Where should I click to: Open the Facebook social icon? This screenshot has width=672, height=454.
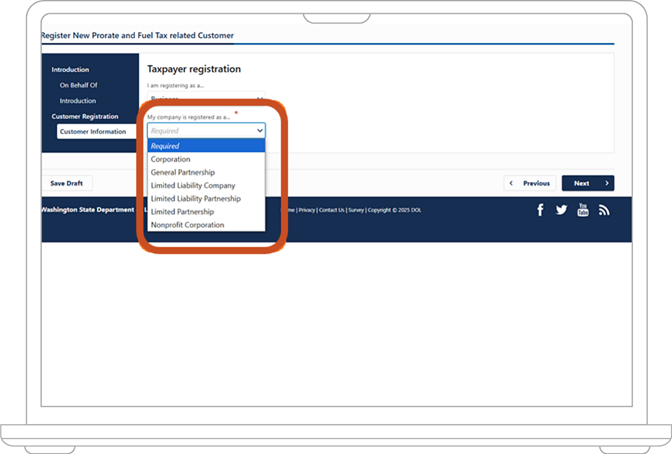540,210
